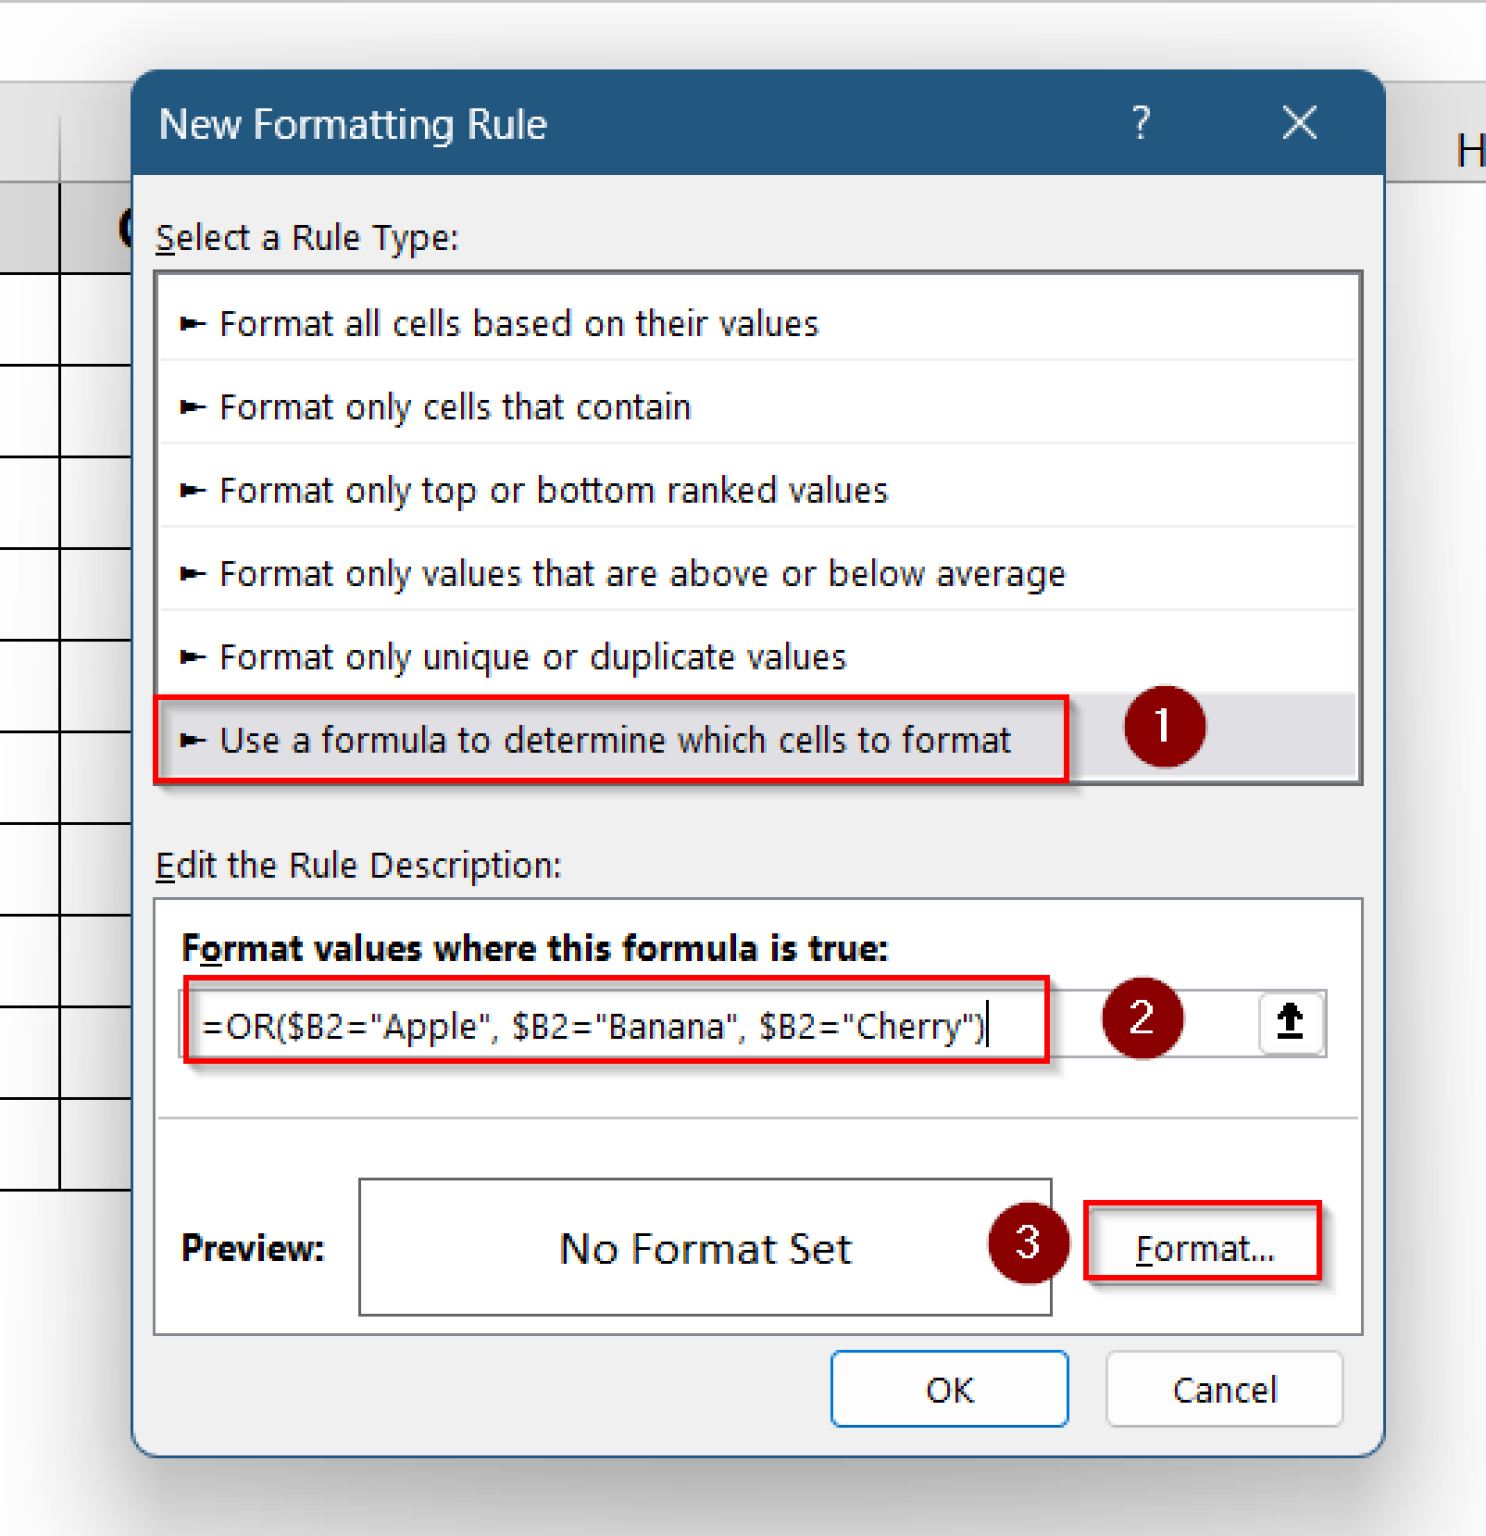Select 'Format only unique or duplicate values'
This screenshot has width=1486, height=1536.
(x=532, y=657)
